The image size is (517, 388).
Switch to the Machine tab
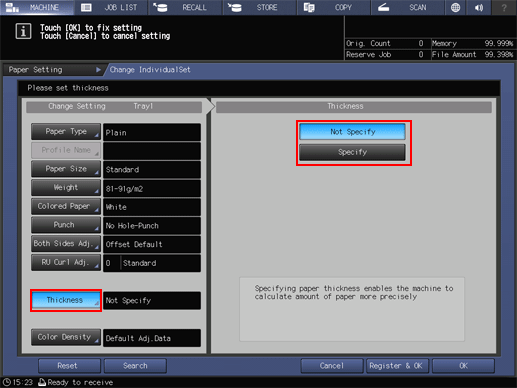[37, 7]
